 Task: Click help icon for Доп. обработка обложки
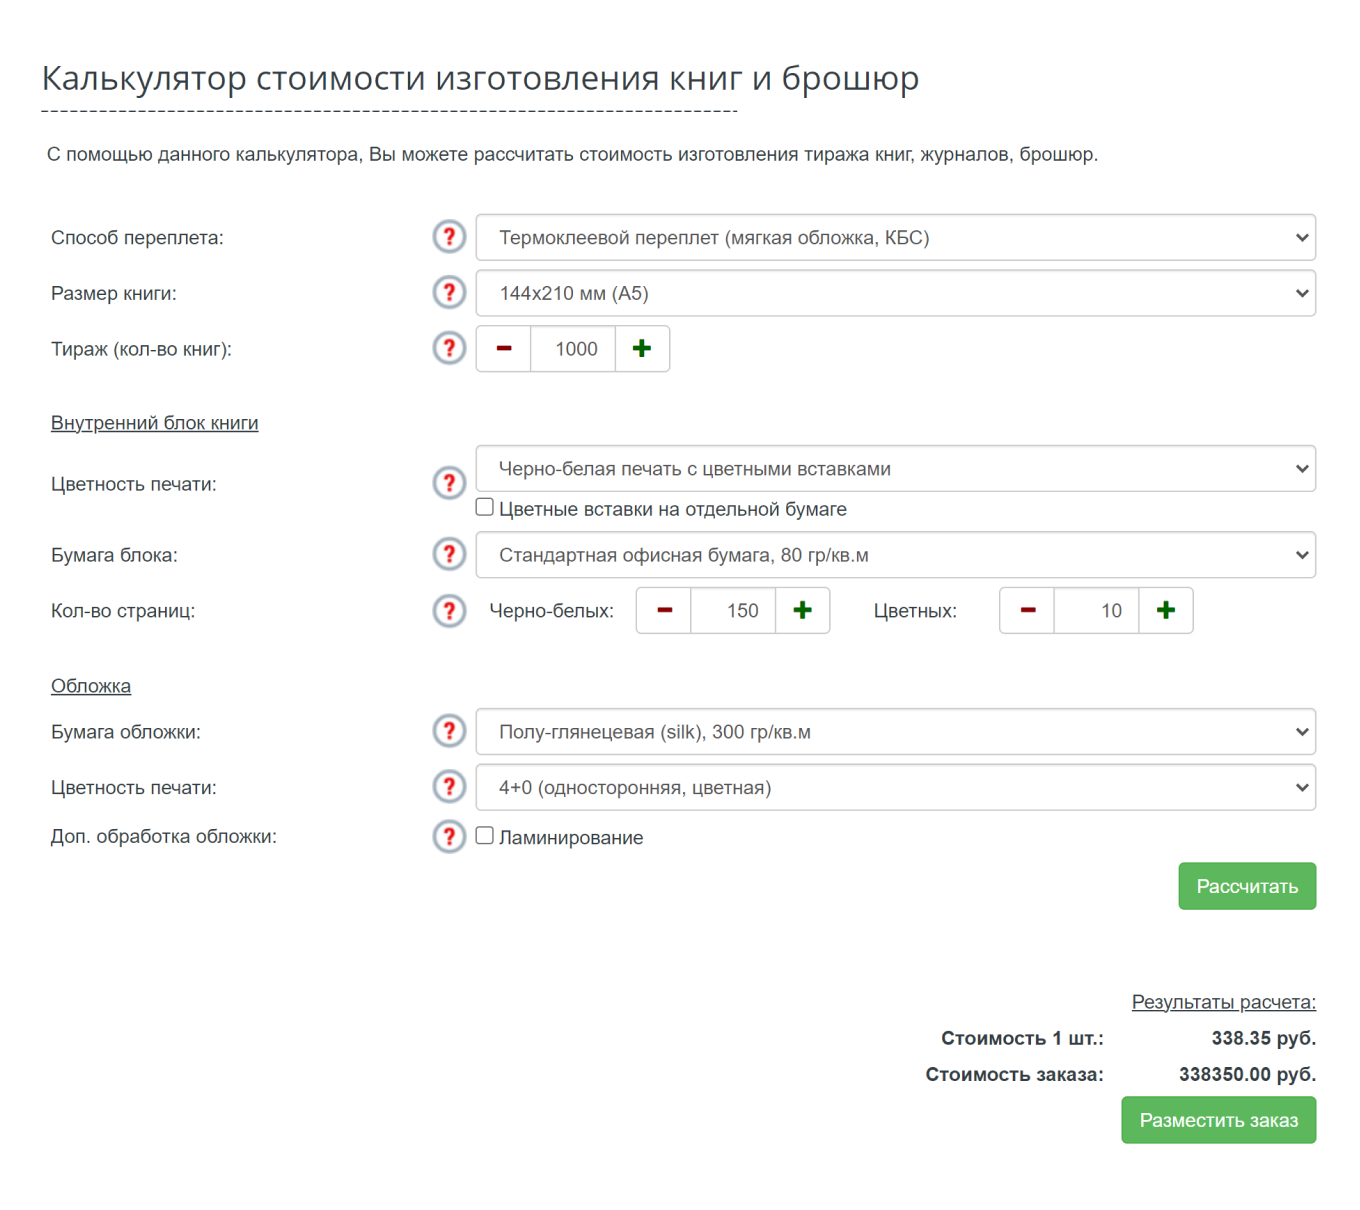click(x=449, y=837)
